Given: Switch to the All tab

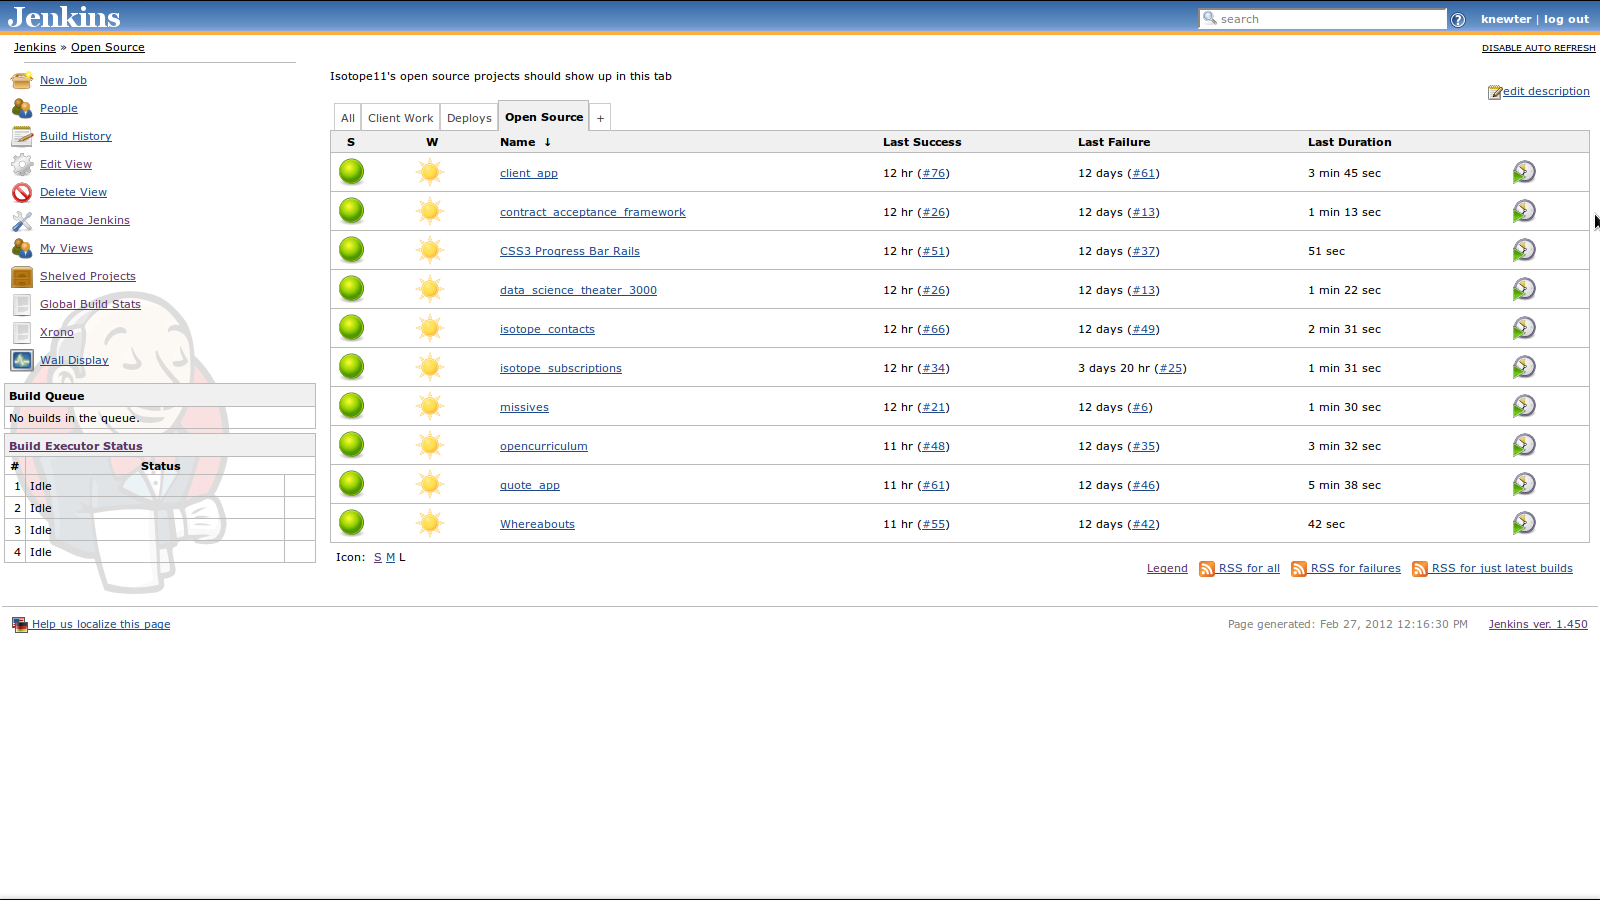Looking at the screenshot, I should tap(348, 118).
